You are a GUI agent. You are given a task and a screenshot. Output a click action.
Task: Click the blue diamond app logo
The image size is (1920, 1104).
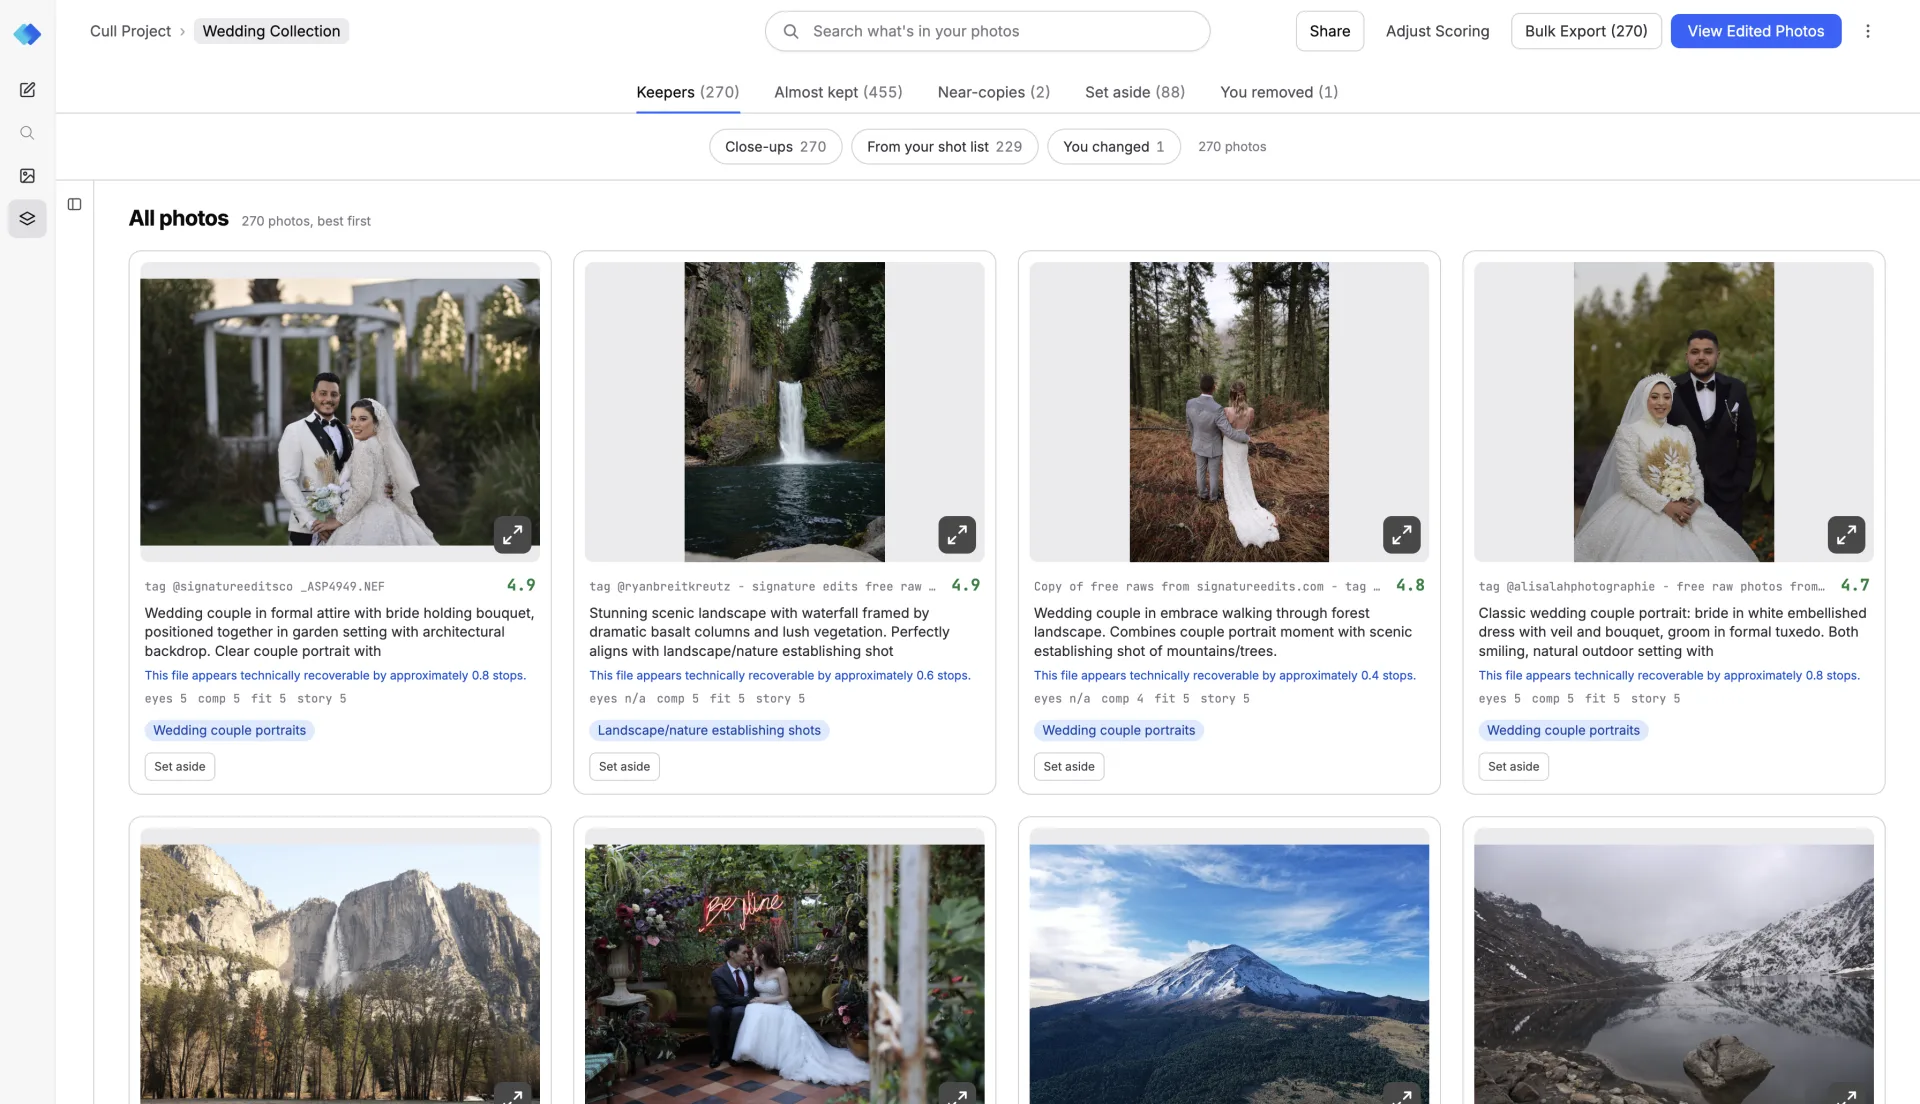(x=27, y=34)
